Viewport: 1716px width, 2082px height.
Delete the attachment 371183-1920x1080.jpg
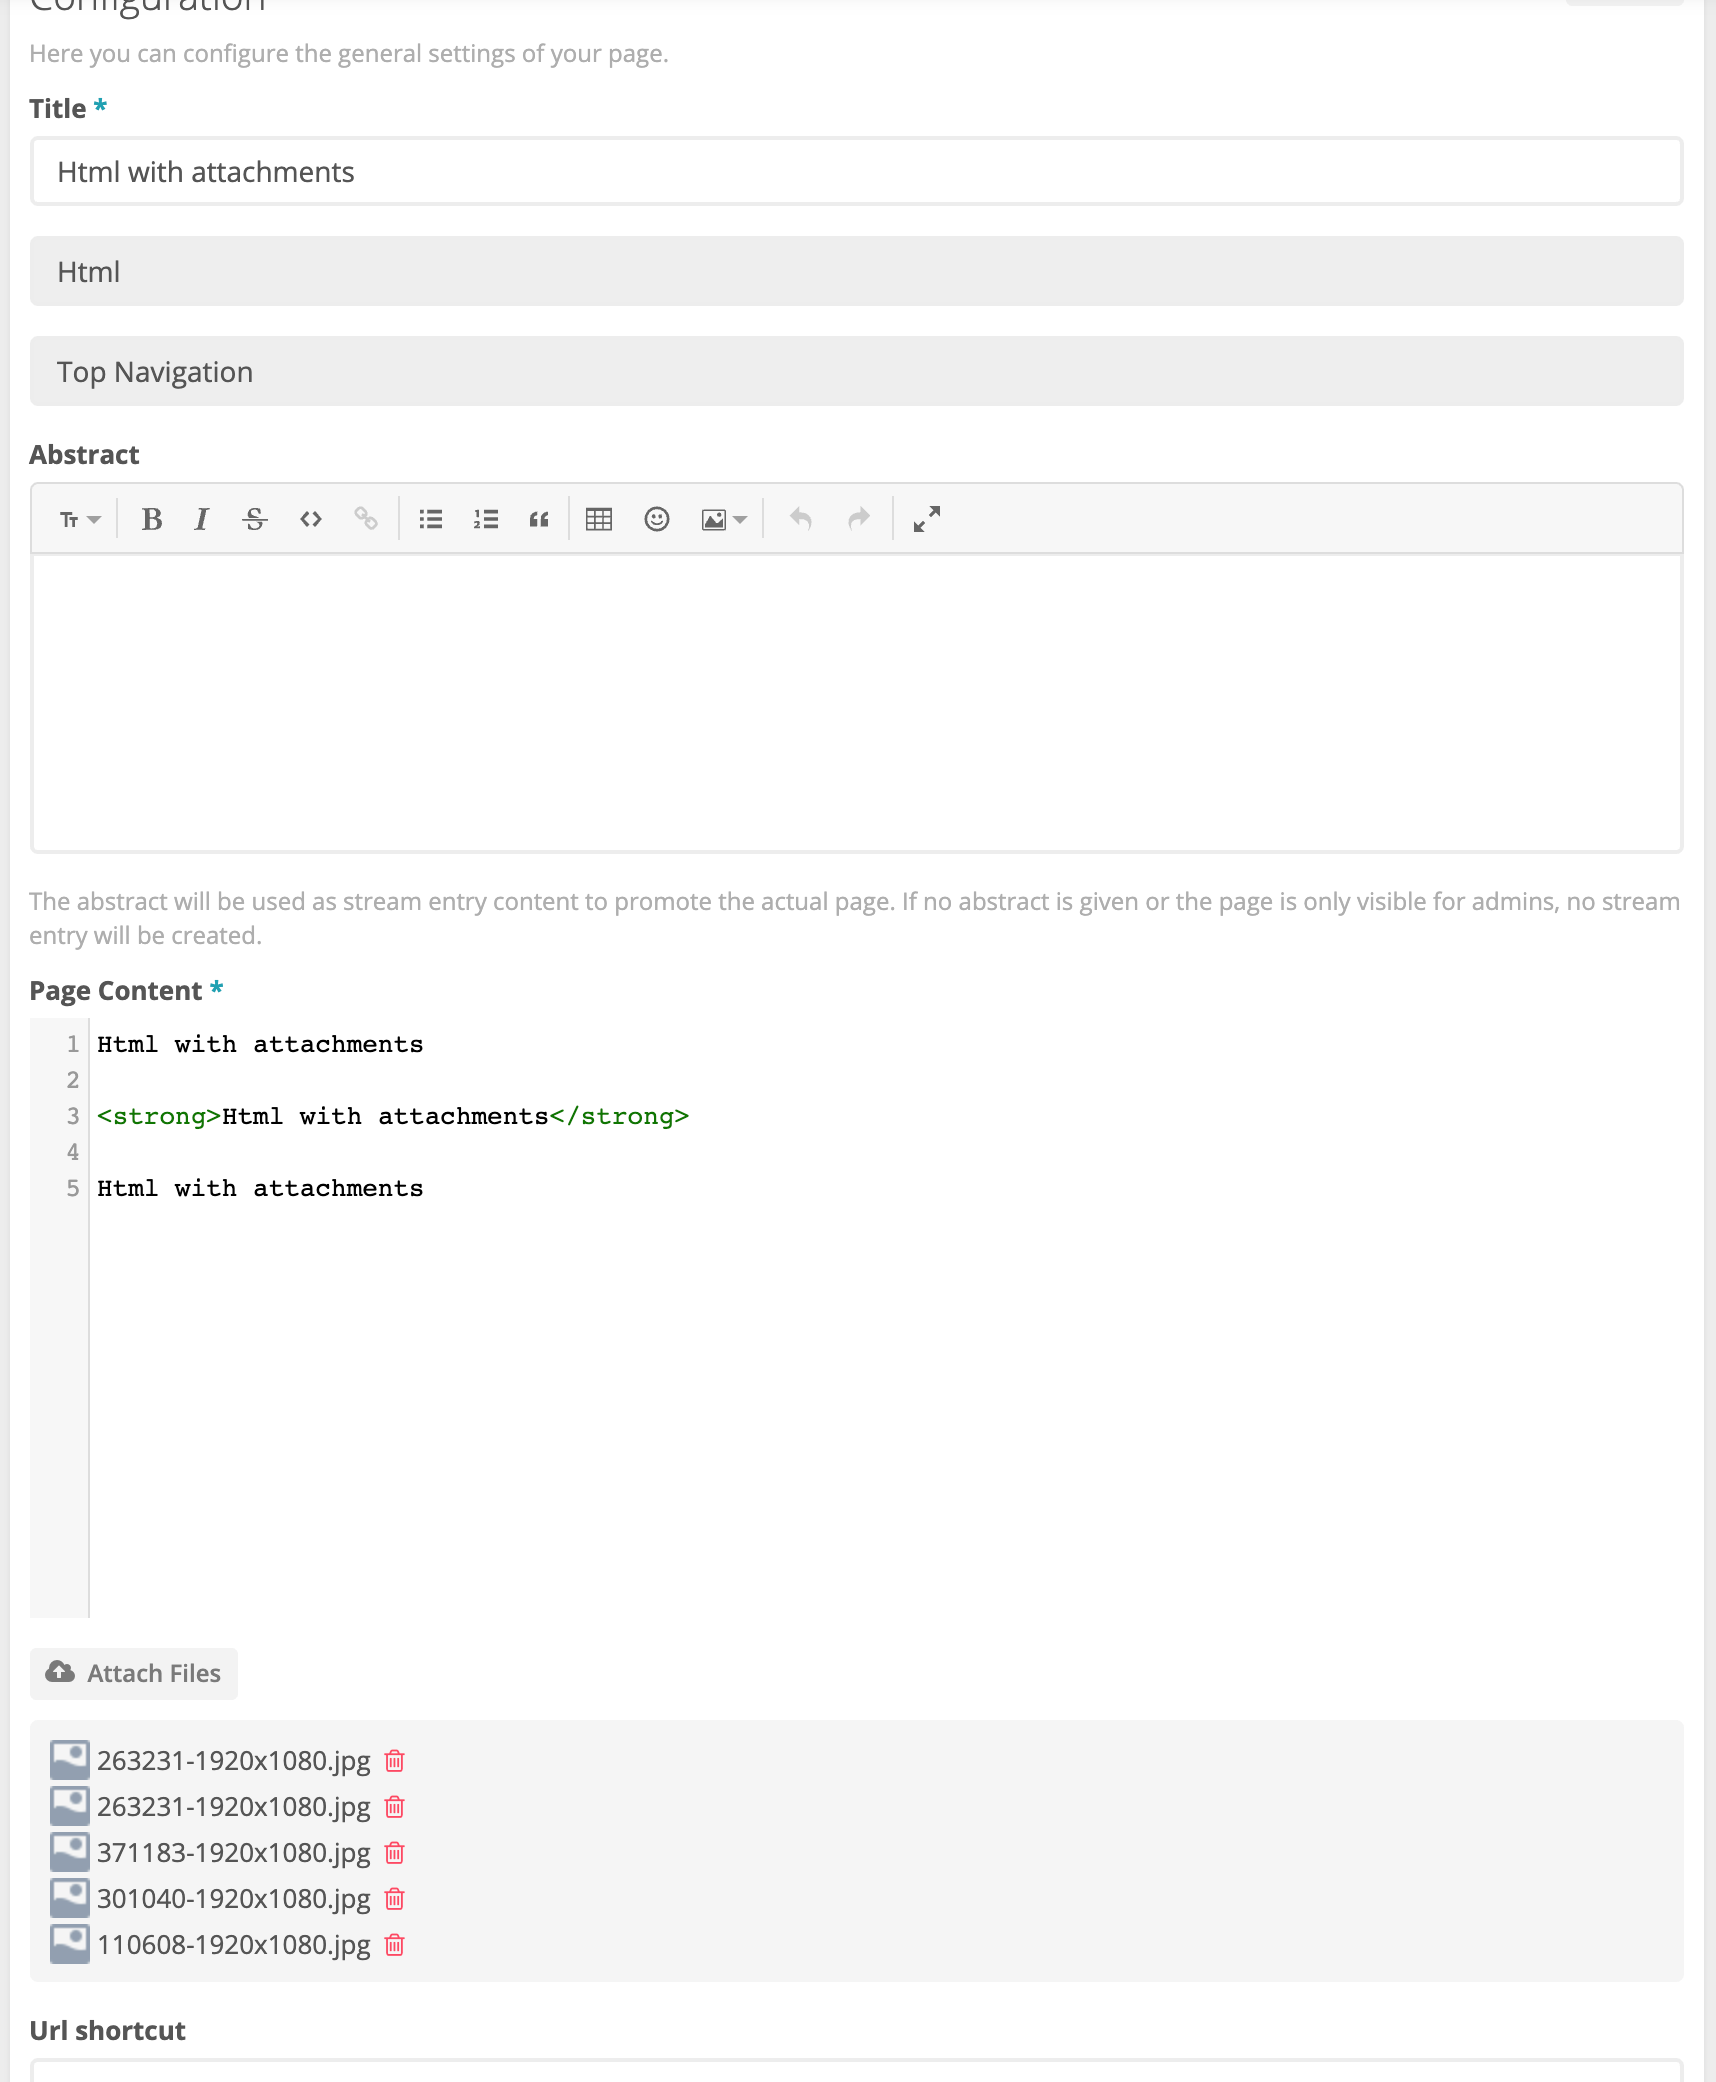[x=394, y=1853]
